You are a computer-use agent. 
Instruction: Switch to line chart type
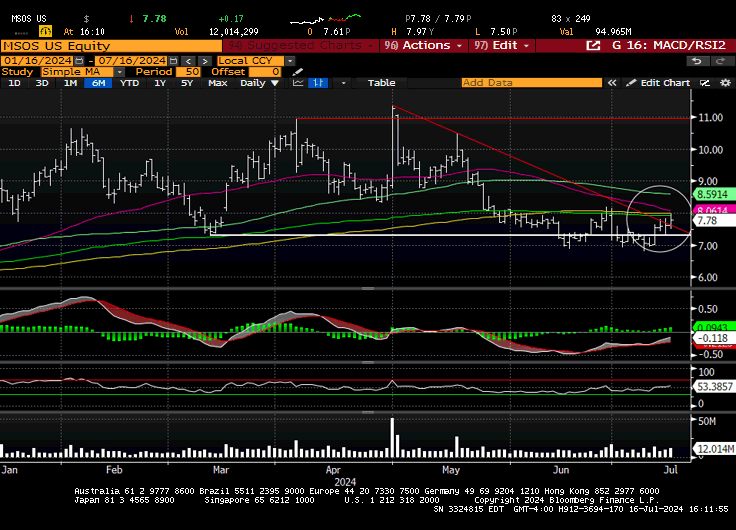pyautogui.click(x=298, y=83)
